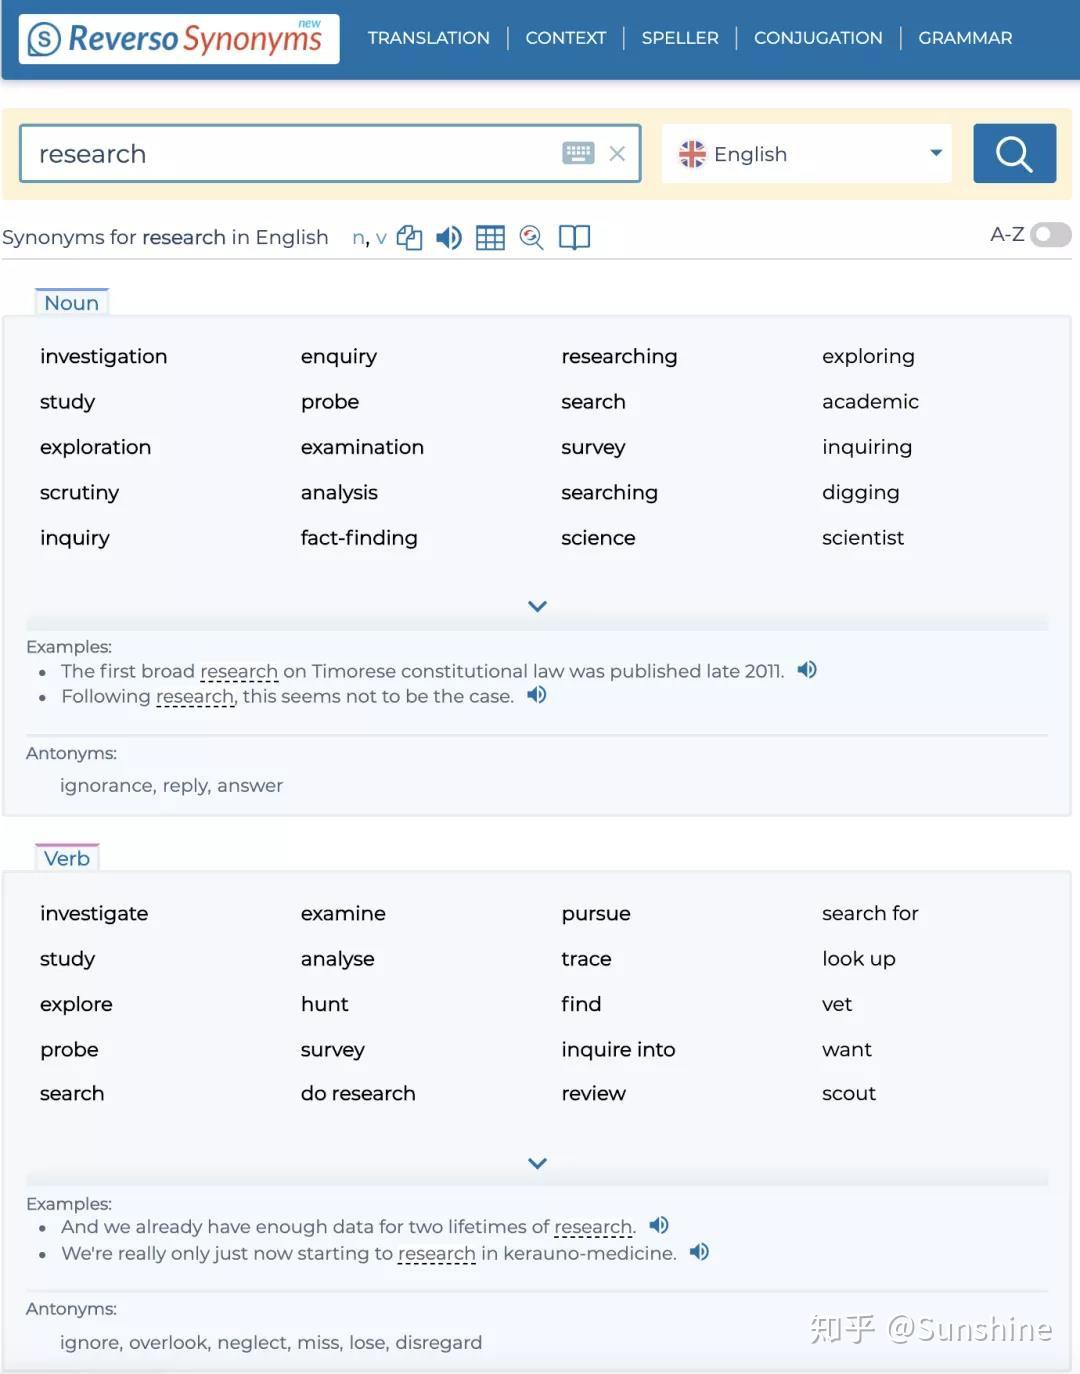1080x1374 pixels.
Task: Click the Reverso Synonyms logo
Action: click(x=179, y=39)
